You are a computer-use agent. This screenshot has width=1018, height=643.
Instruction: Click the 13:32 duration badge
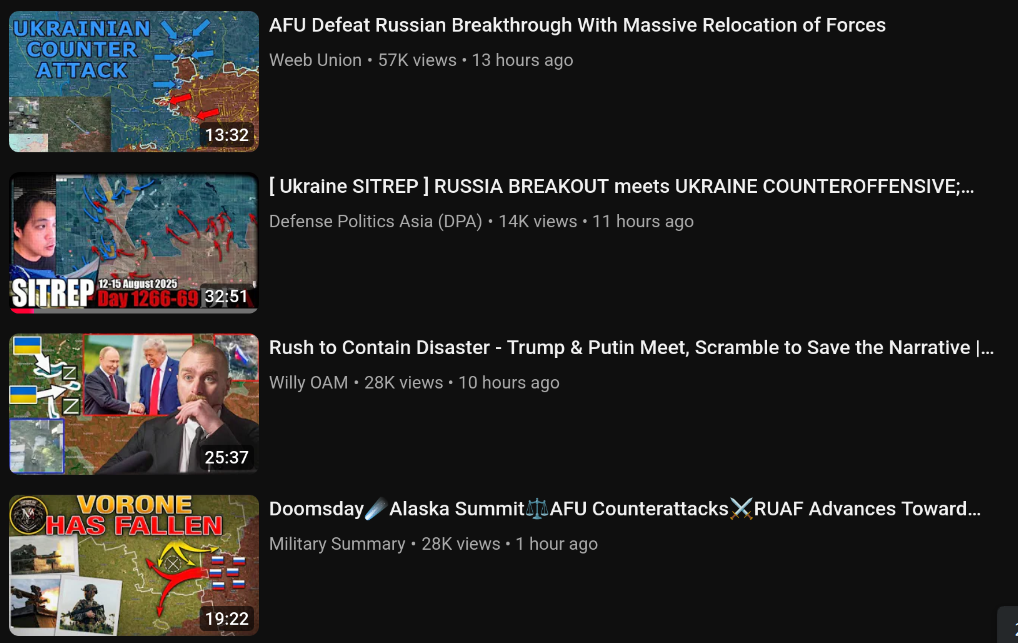pos(227,135)
